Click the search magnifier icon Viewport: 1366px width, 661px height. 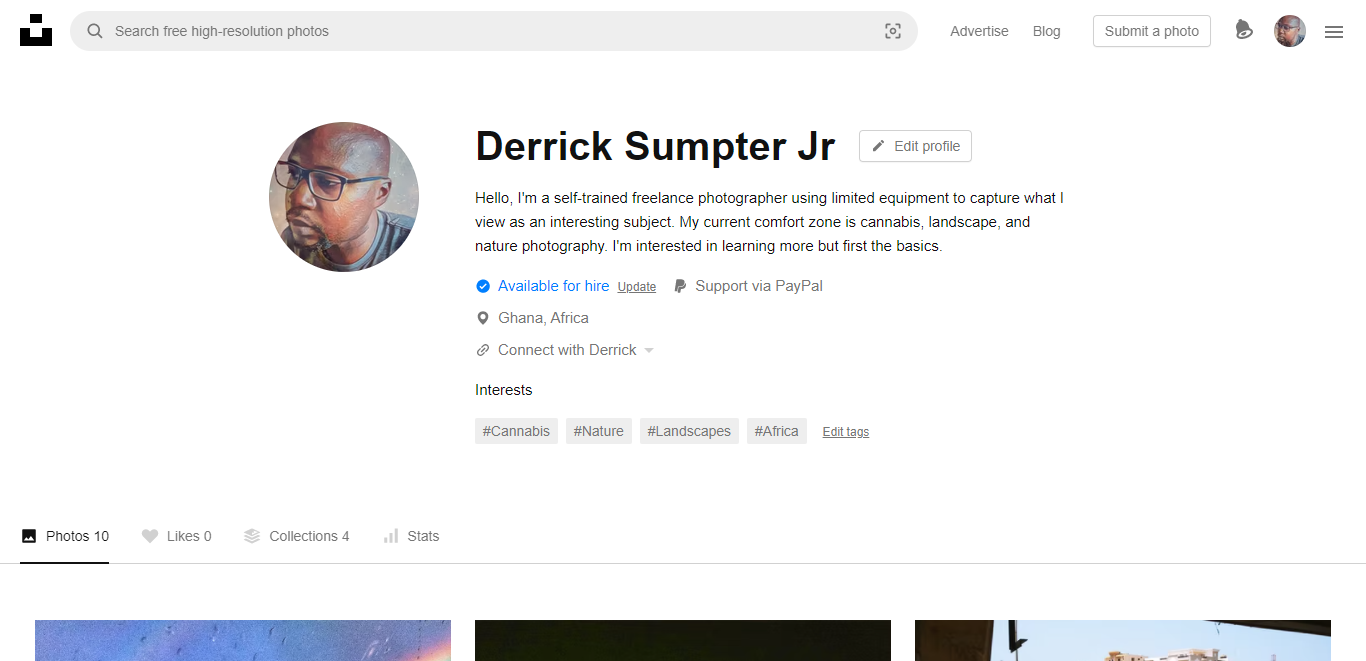point(95,31)
